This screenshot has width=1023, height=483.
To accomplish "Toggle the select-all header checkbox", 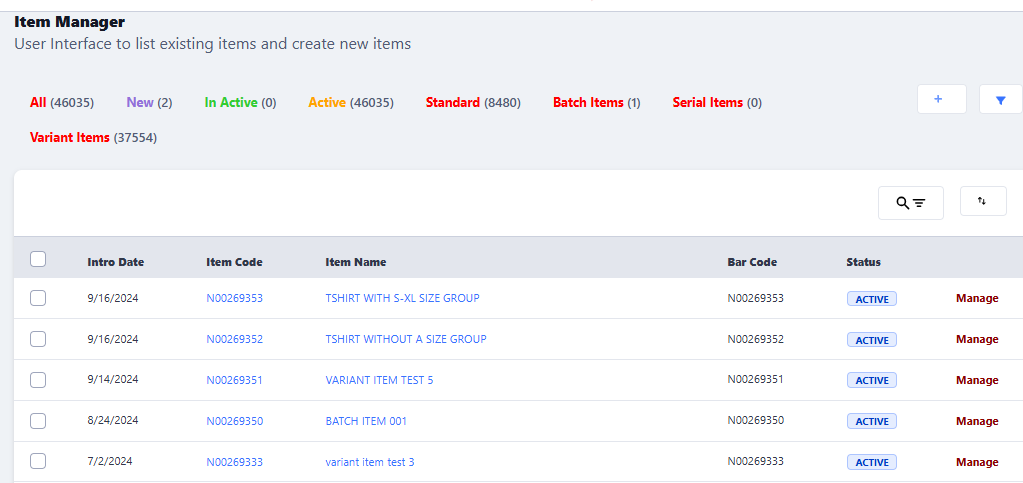I will pyautogui.click(x=38, y=260).
